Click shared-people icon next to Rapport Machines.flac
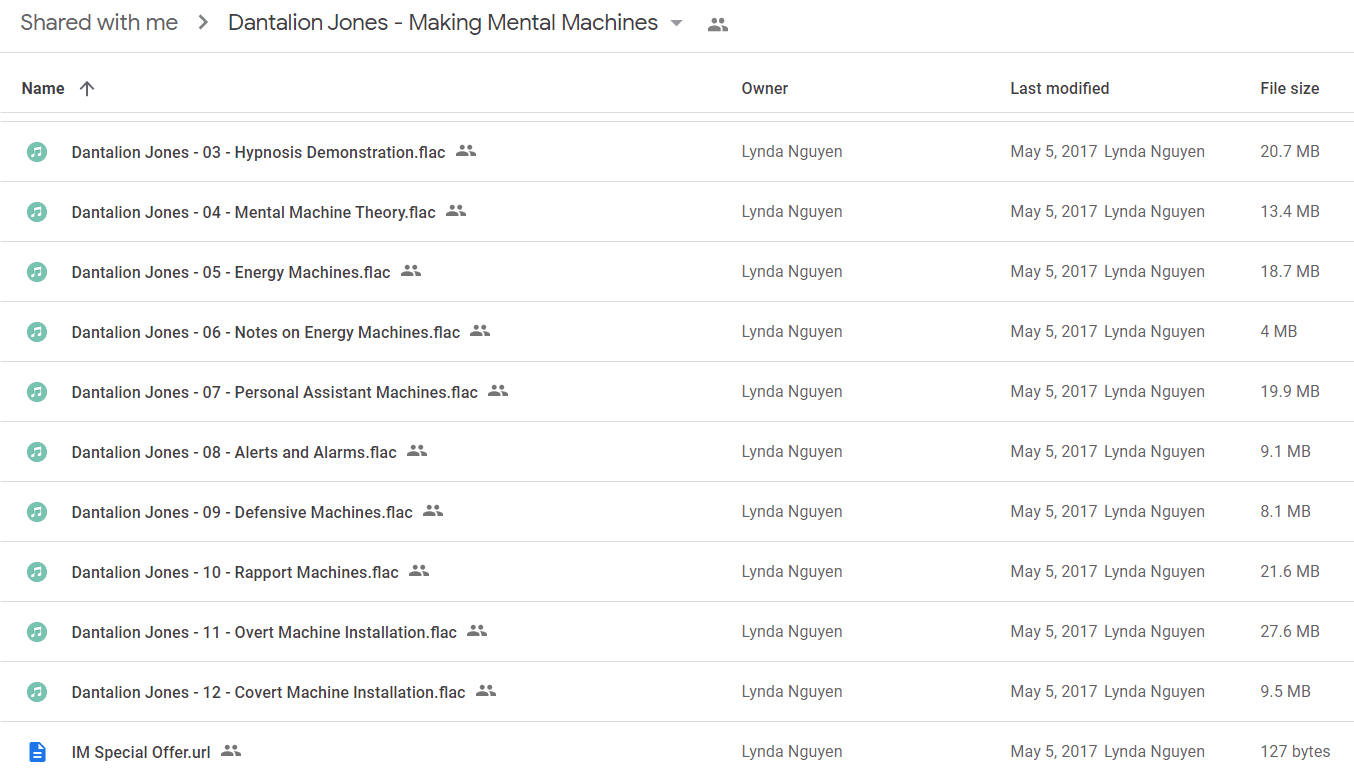1354x777 pixels. point(419,571)
